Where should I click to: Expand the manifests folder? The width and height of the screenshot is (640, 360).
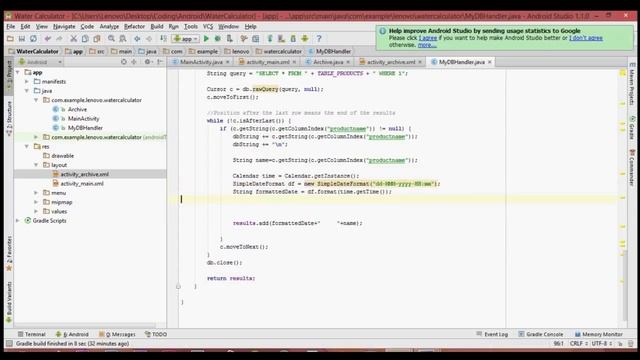tap(27, 82)
